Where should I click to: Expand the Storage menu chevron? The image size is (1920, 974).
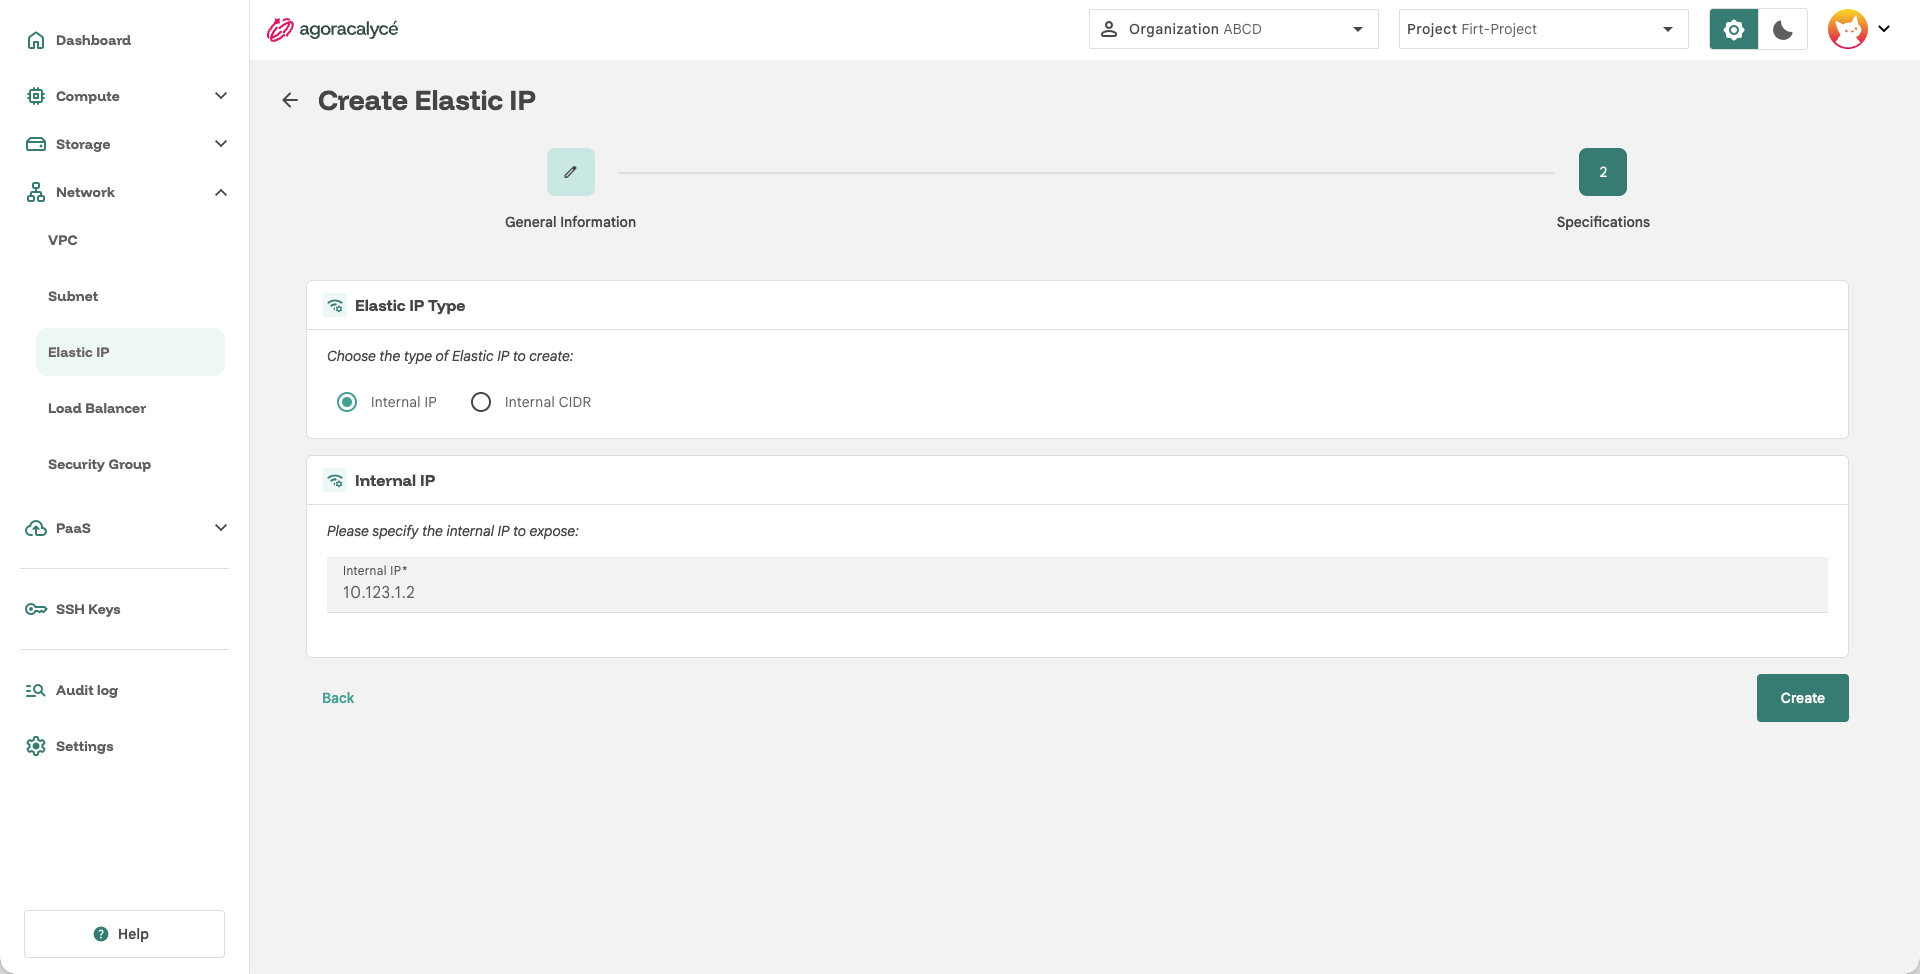(221, 144)
